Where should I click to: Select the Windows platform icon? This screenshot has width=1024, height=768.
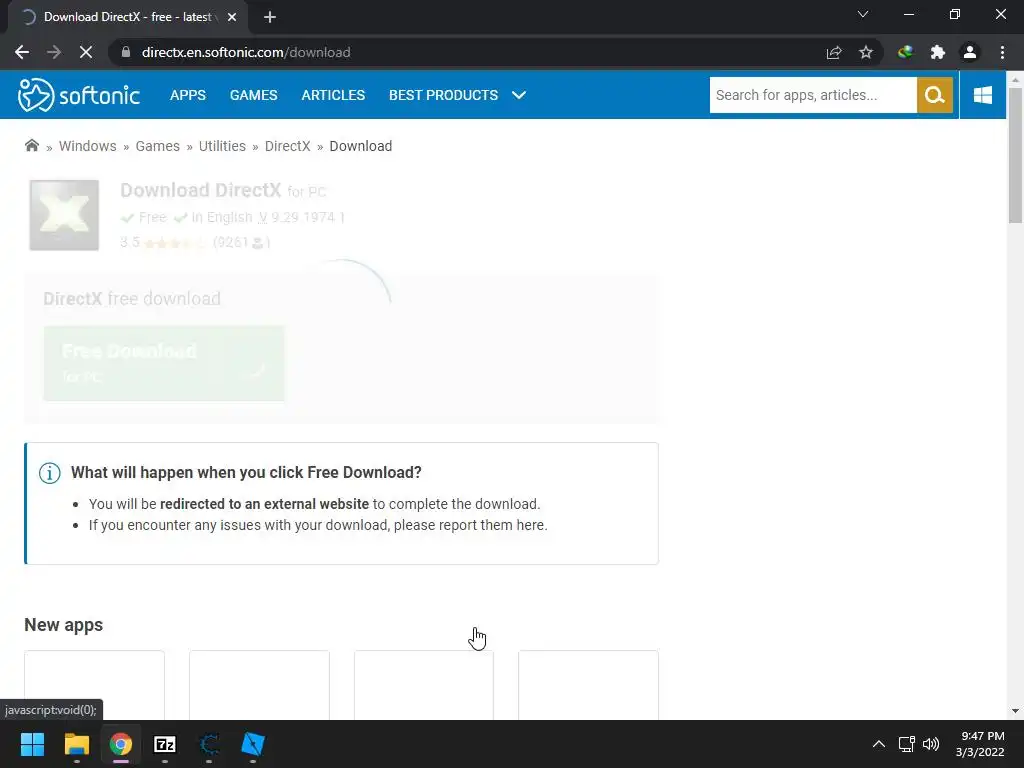(x=982, y=95)
